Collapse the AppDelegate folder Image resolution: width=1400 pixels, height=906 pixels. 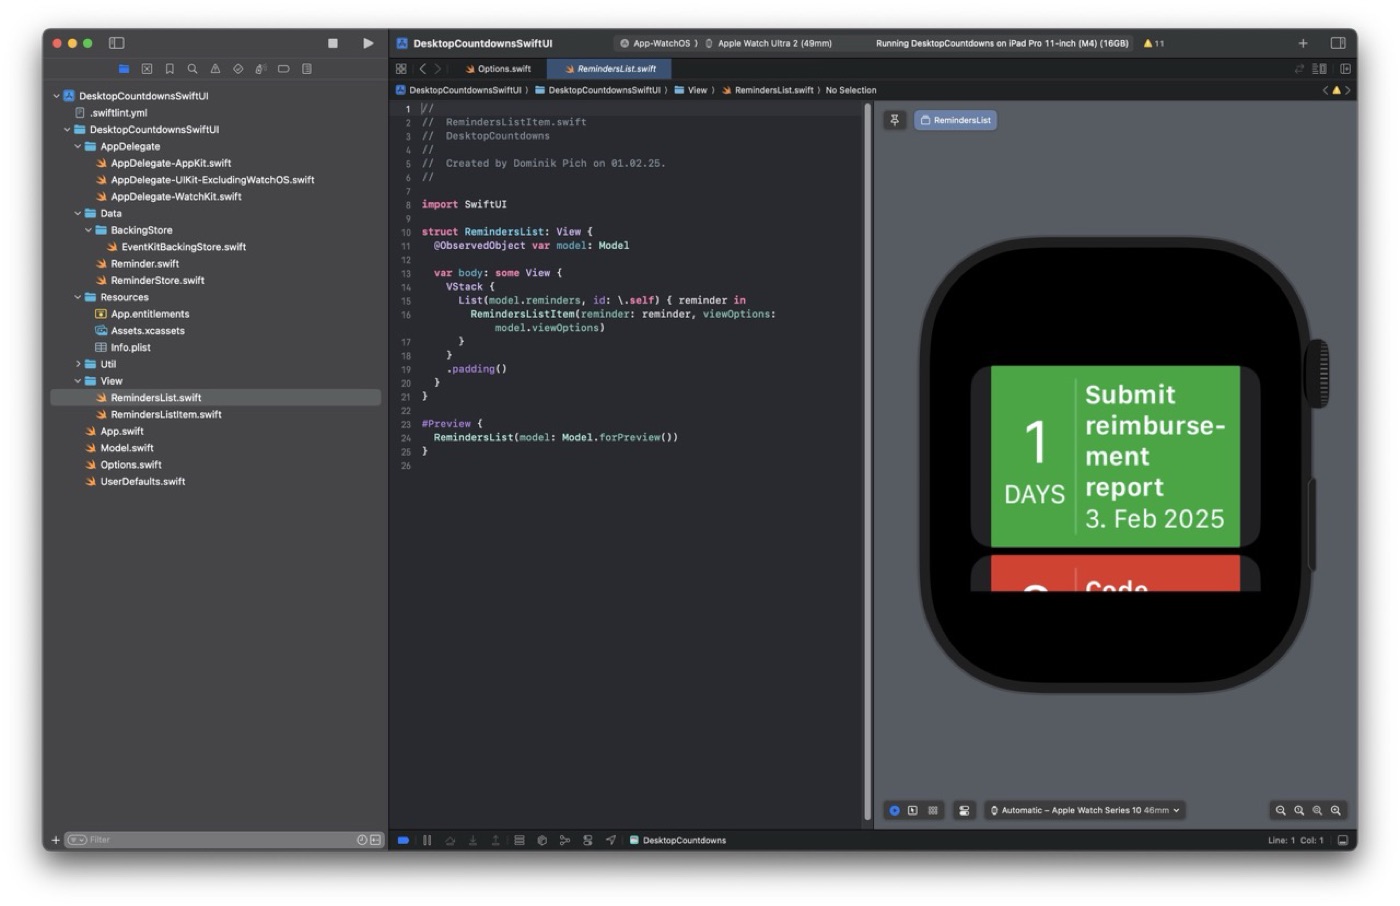(x=78, y=146)
